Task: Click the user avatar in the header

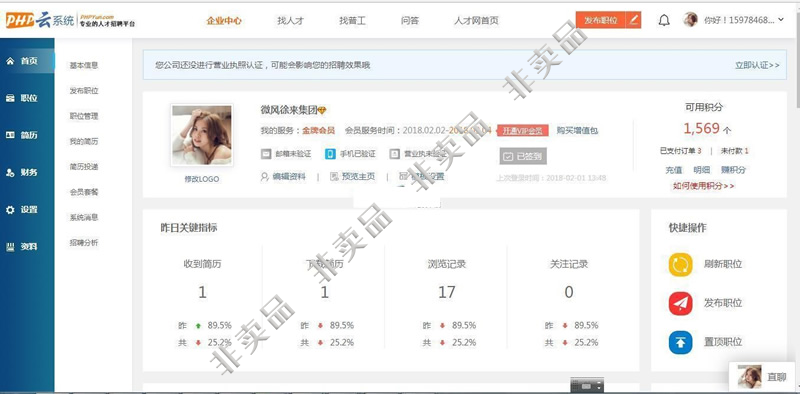Action: point(690,20)
